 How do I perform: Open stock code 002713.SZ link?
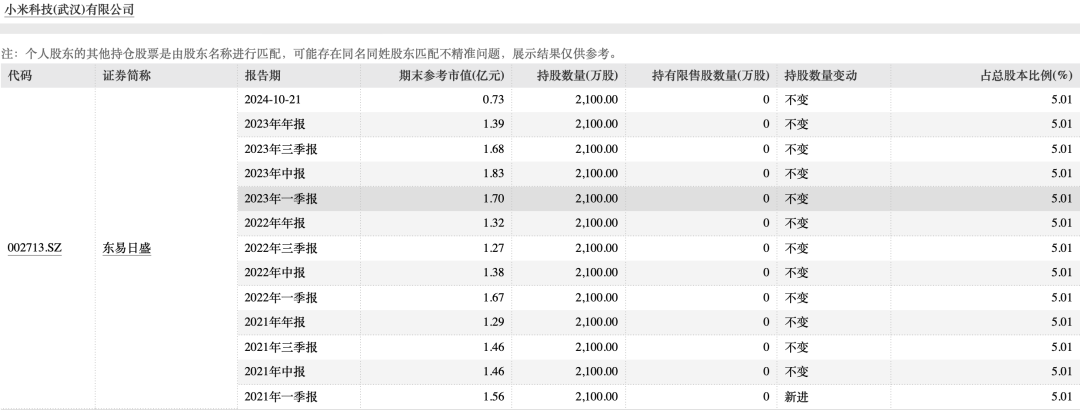34,248
